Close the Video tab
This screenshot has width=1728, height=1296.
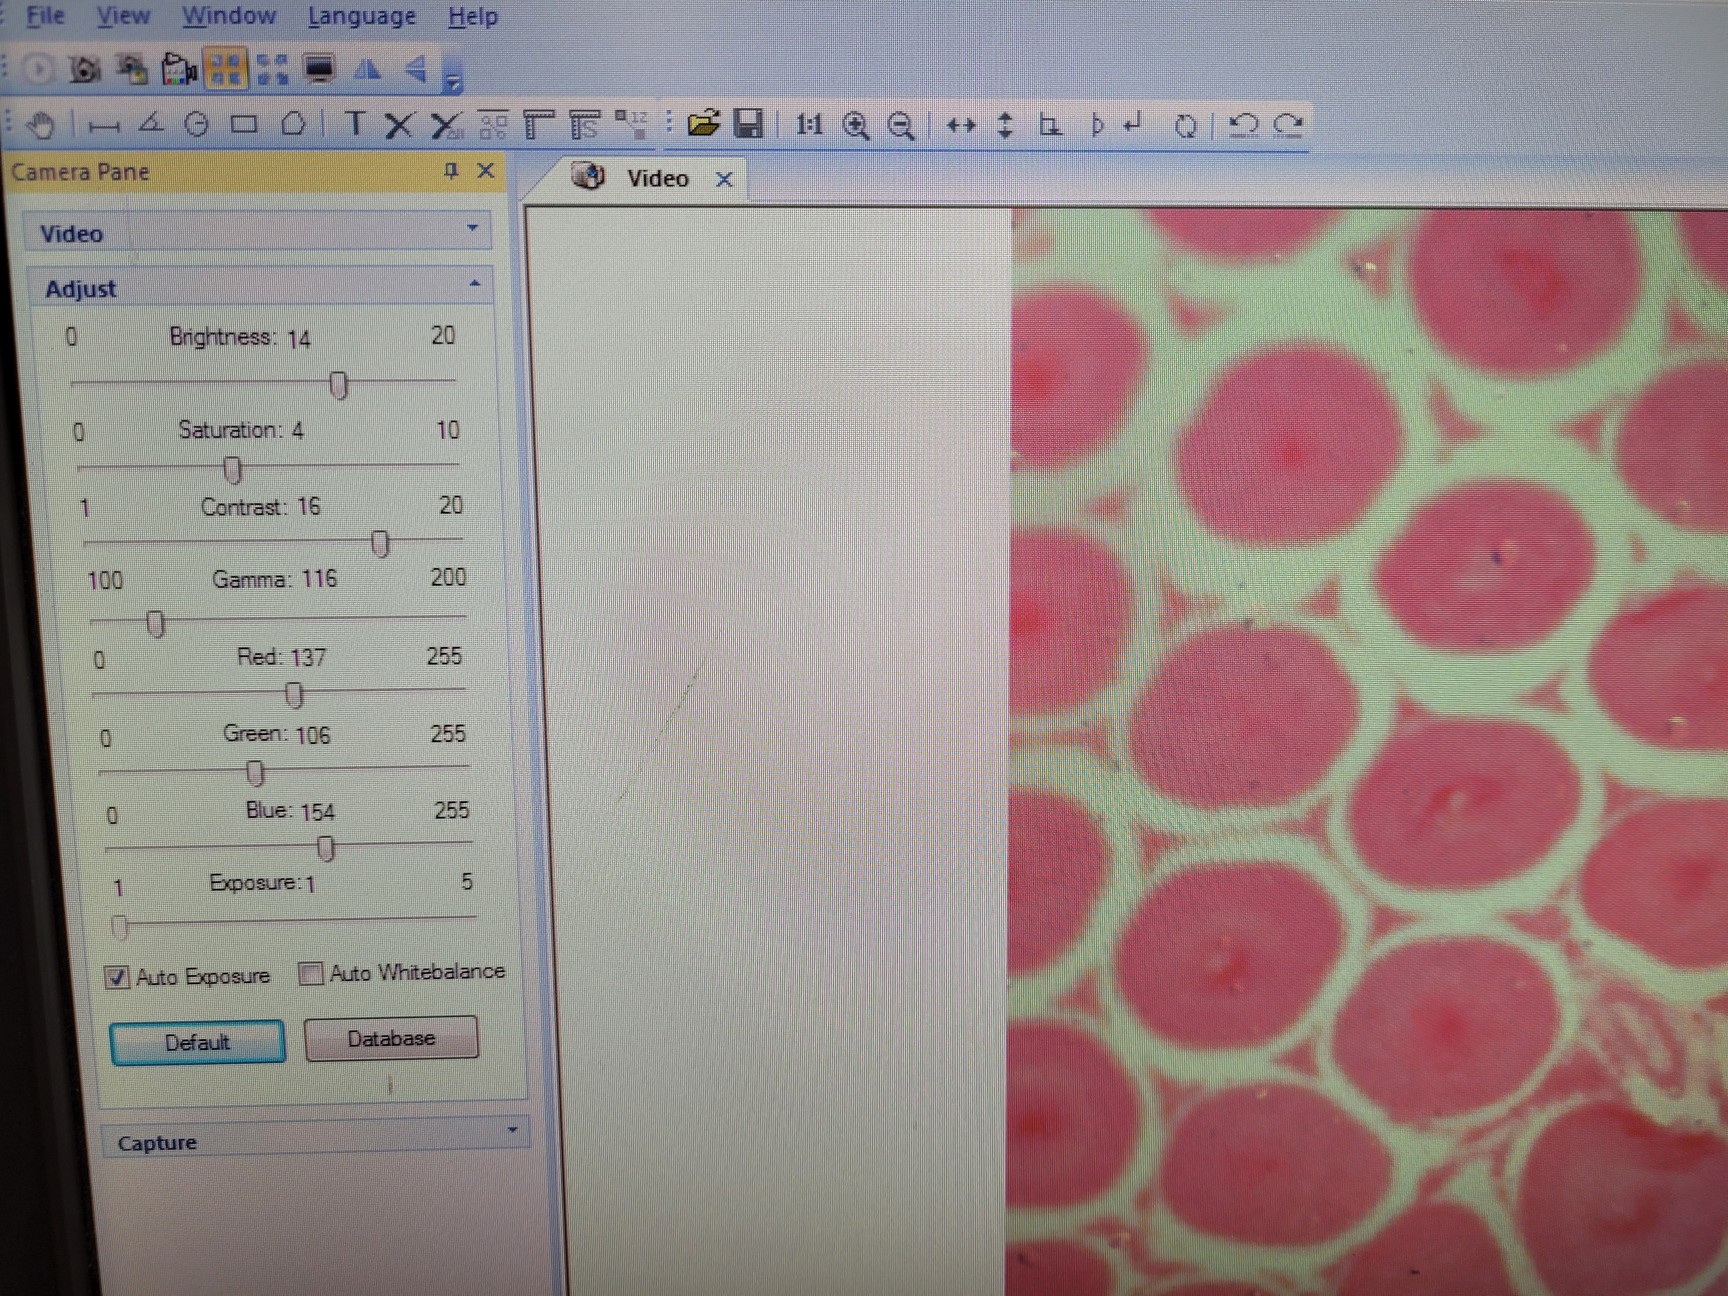coord(724,180)
